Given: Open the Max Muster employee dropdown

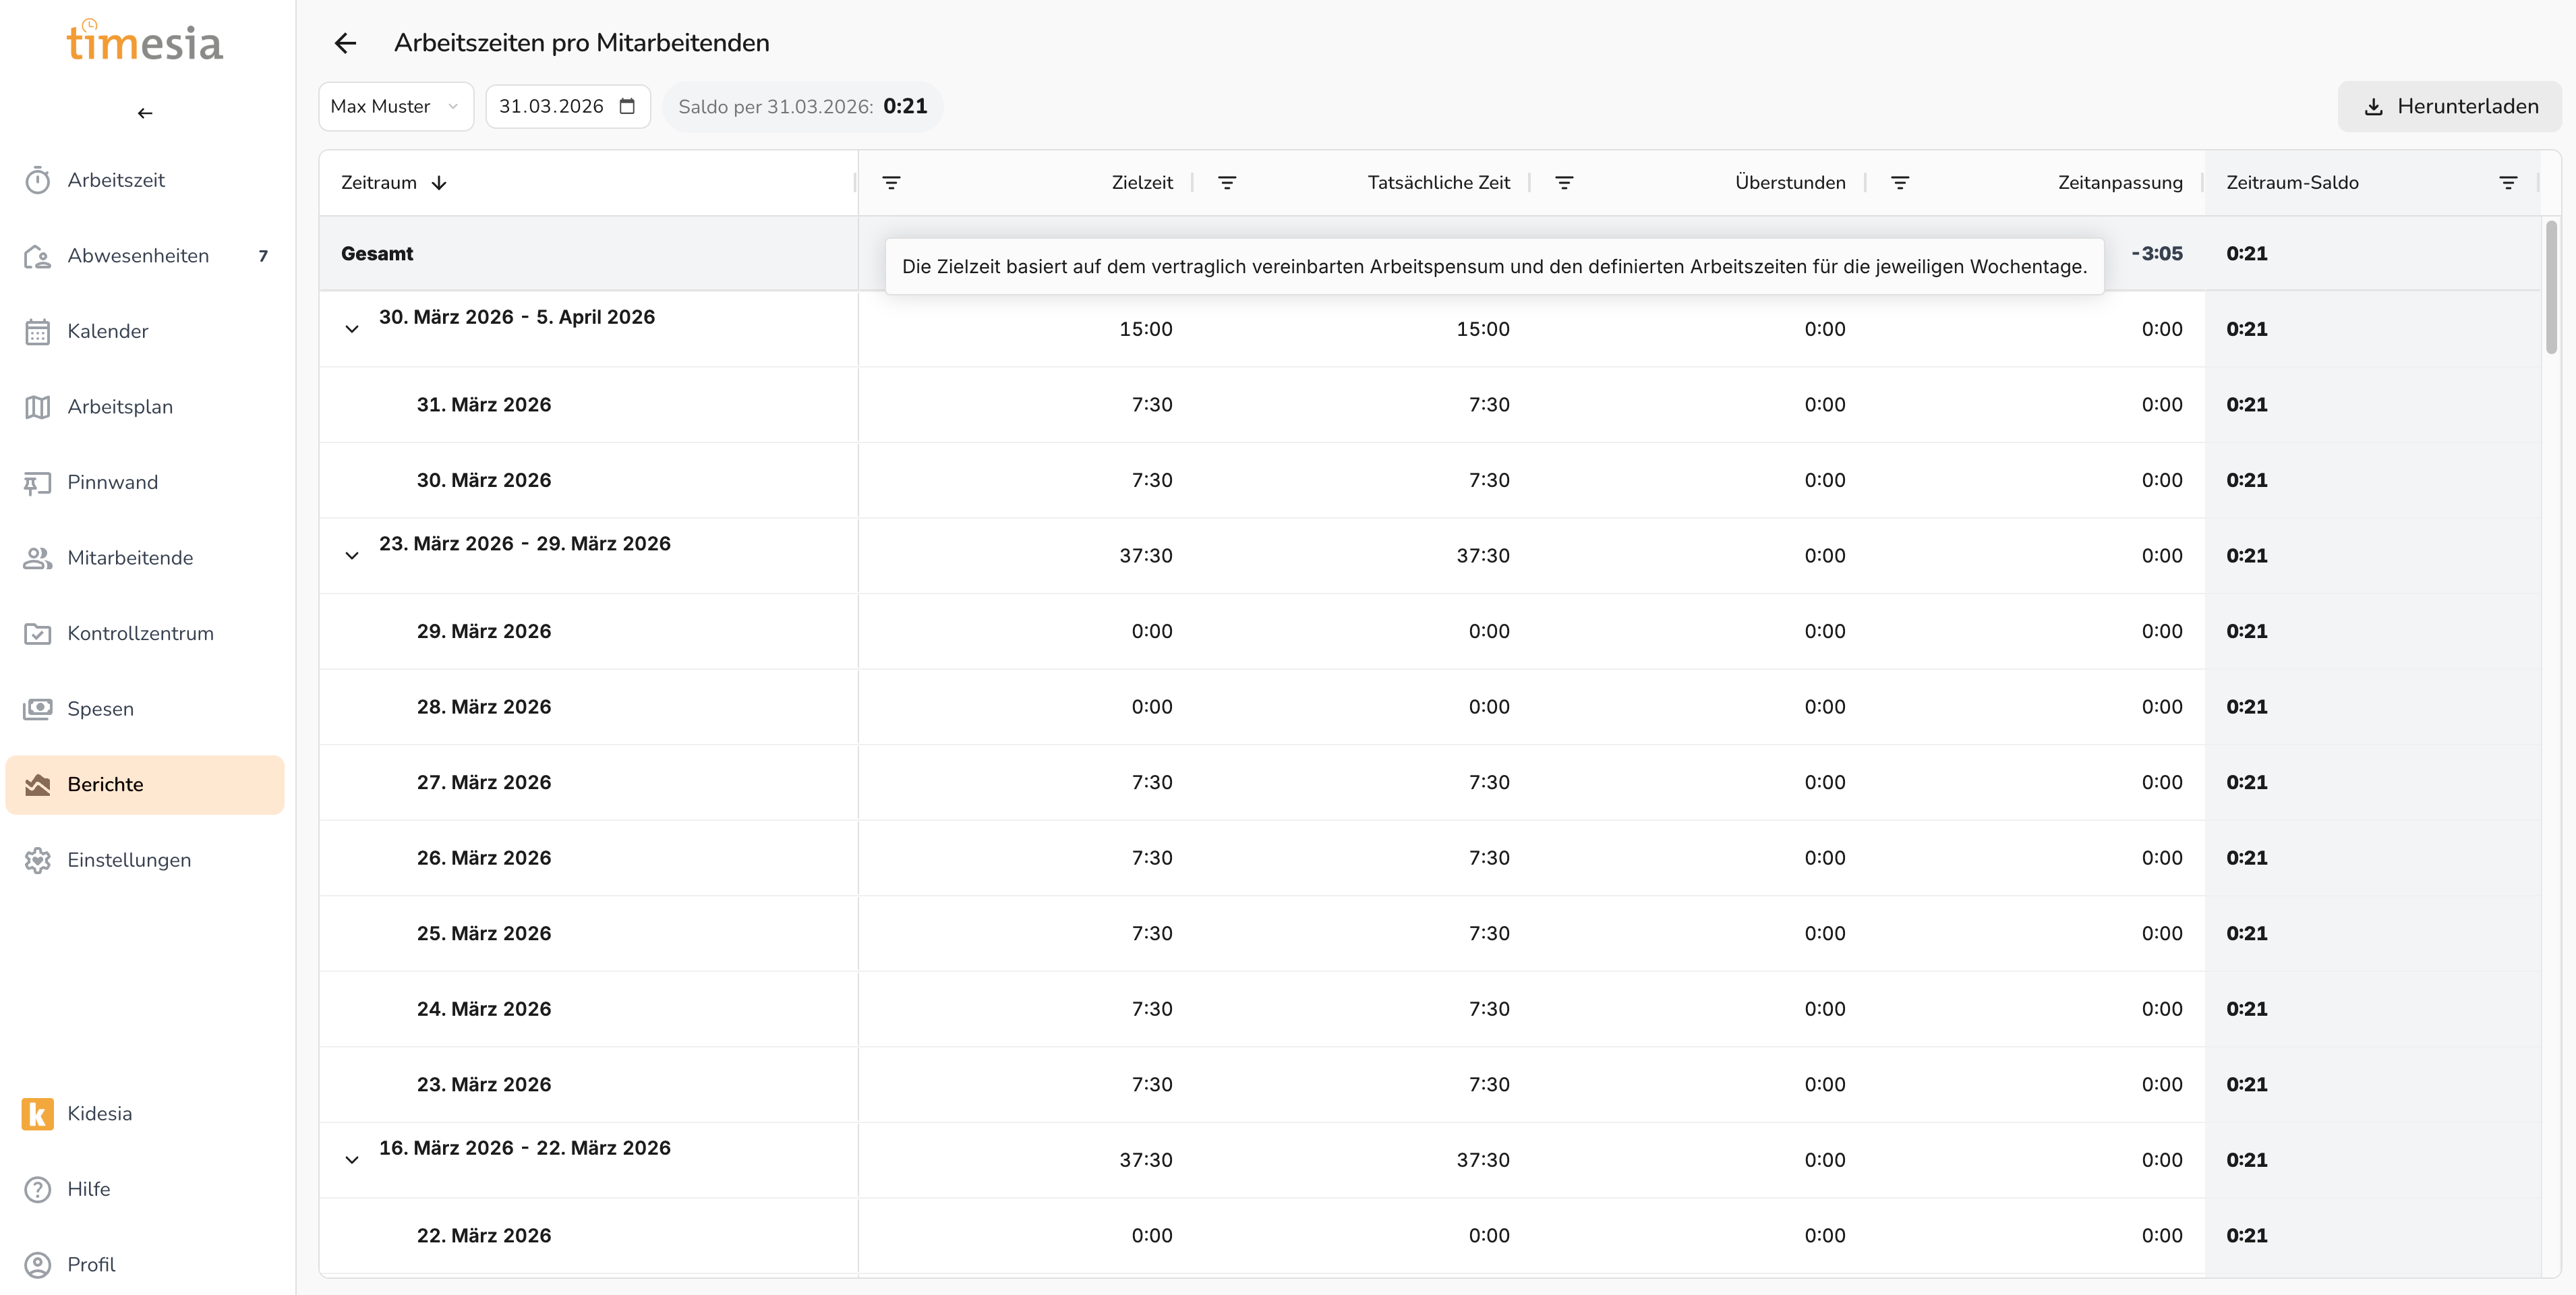Looking at the screenshot, I should (395, 106).
